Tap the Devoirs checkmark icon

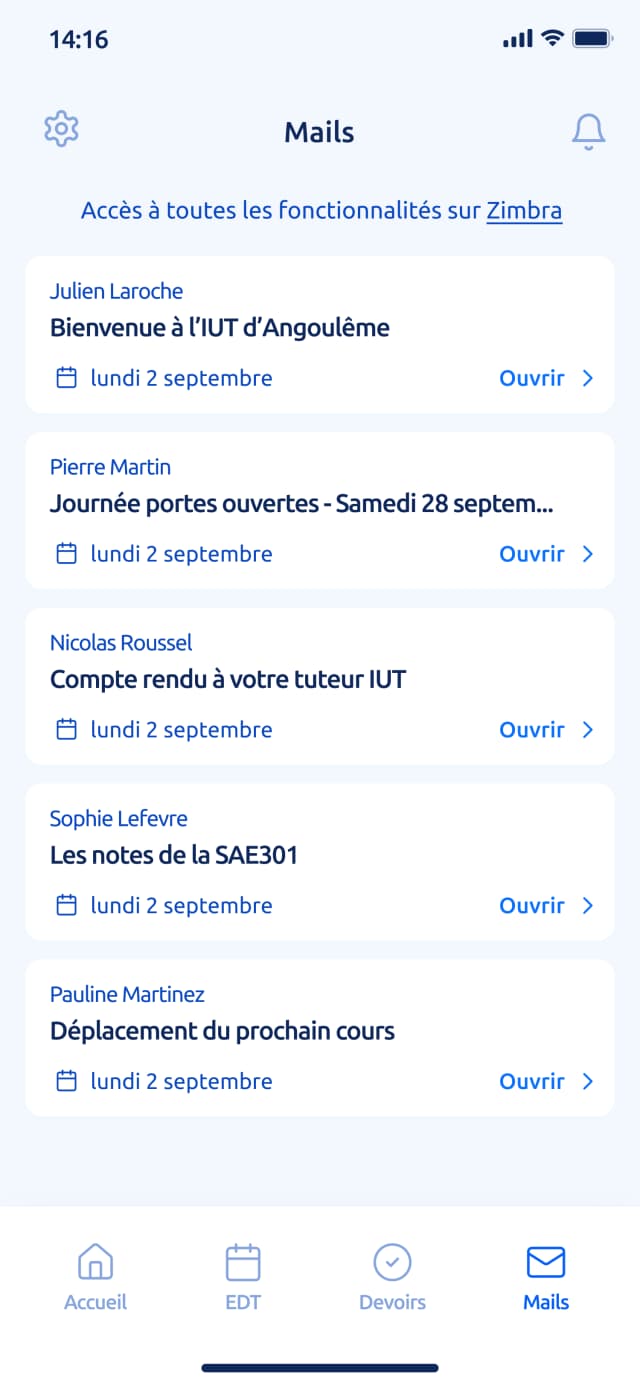click(392, 1262)
